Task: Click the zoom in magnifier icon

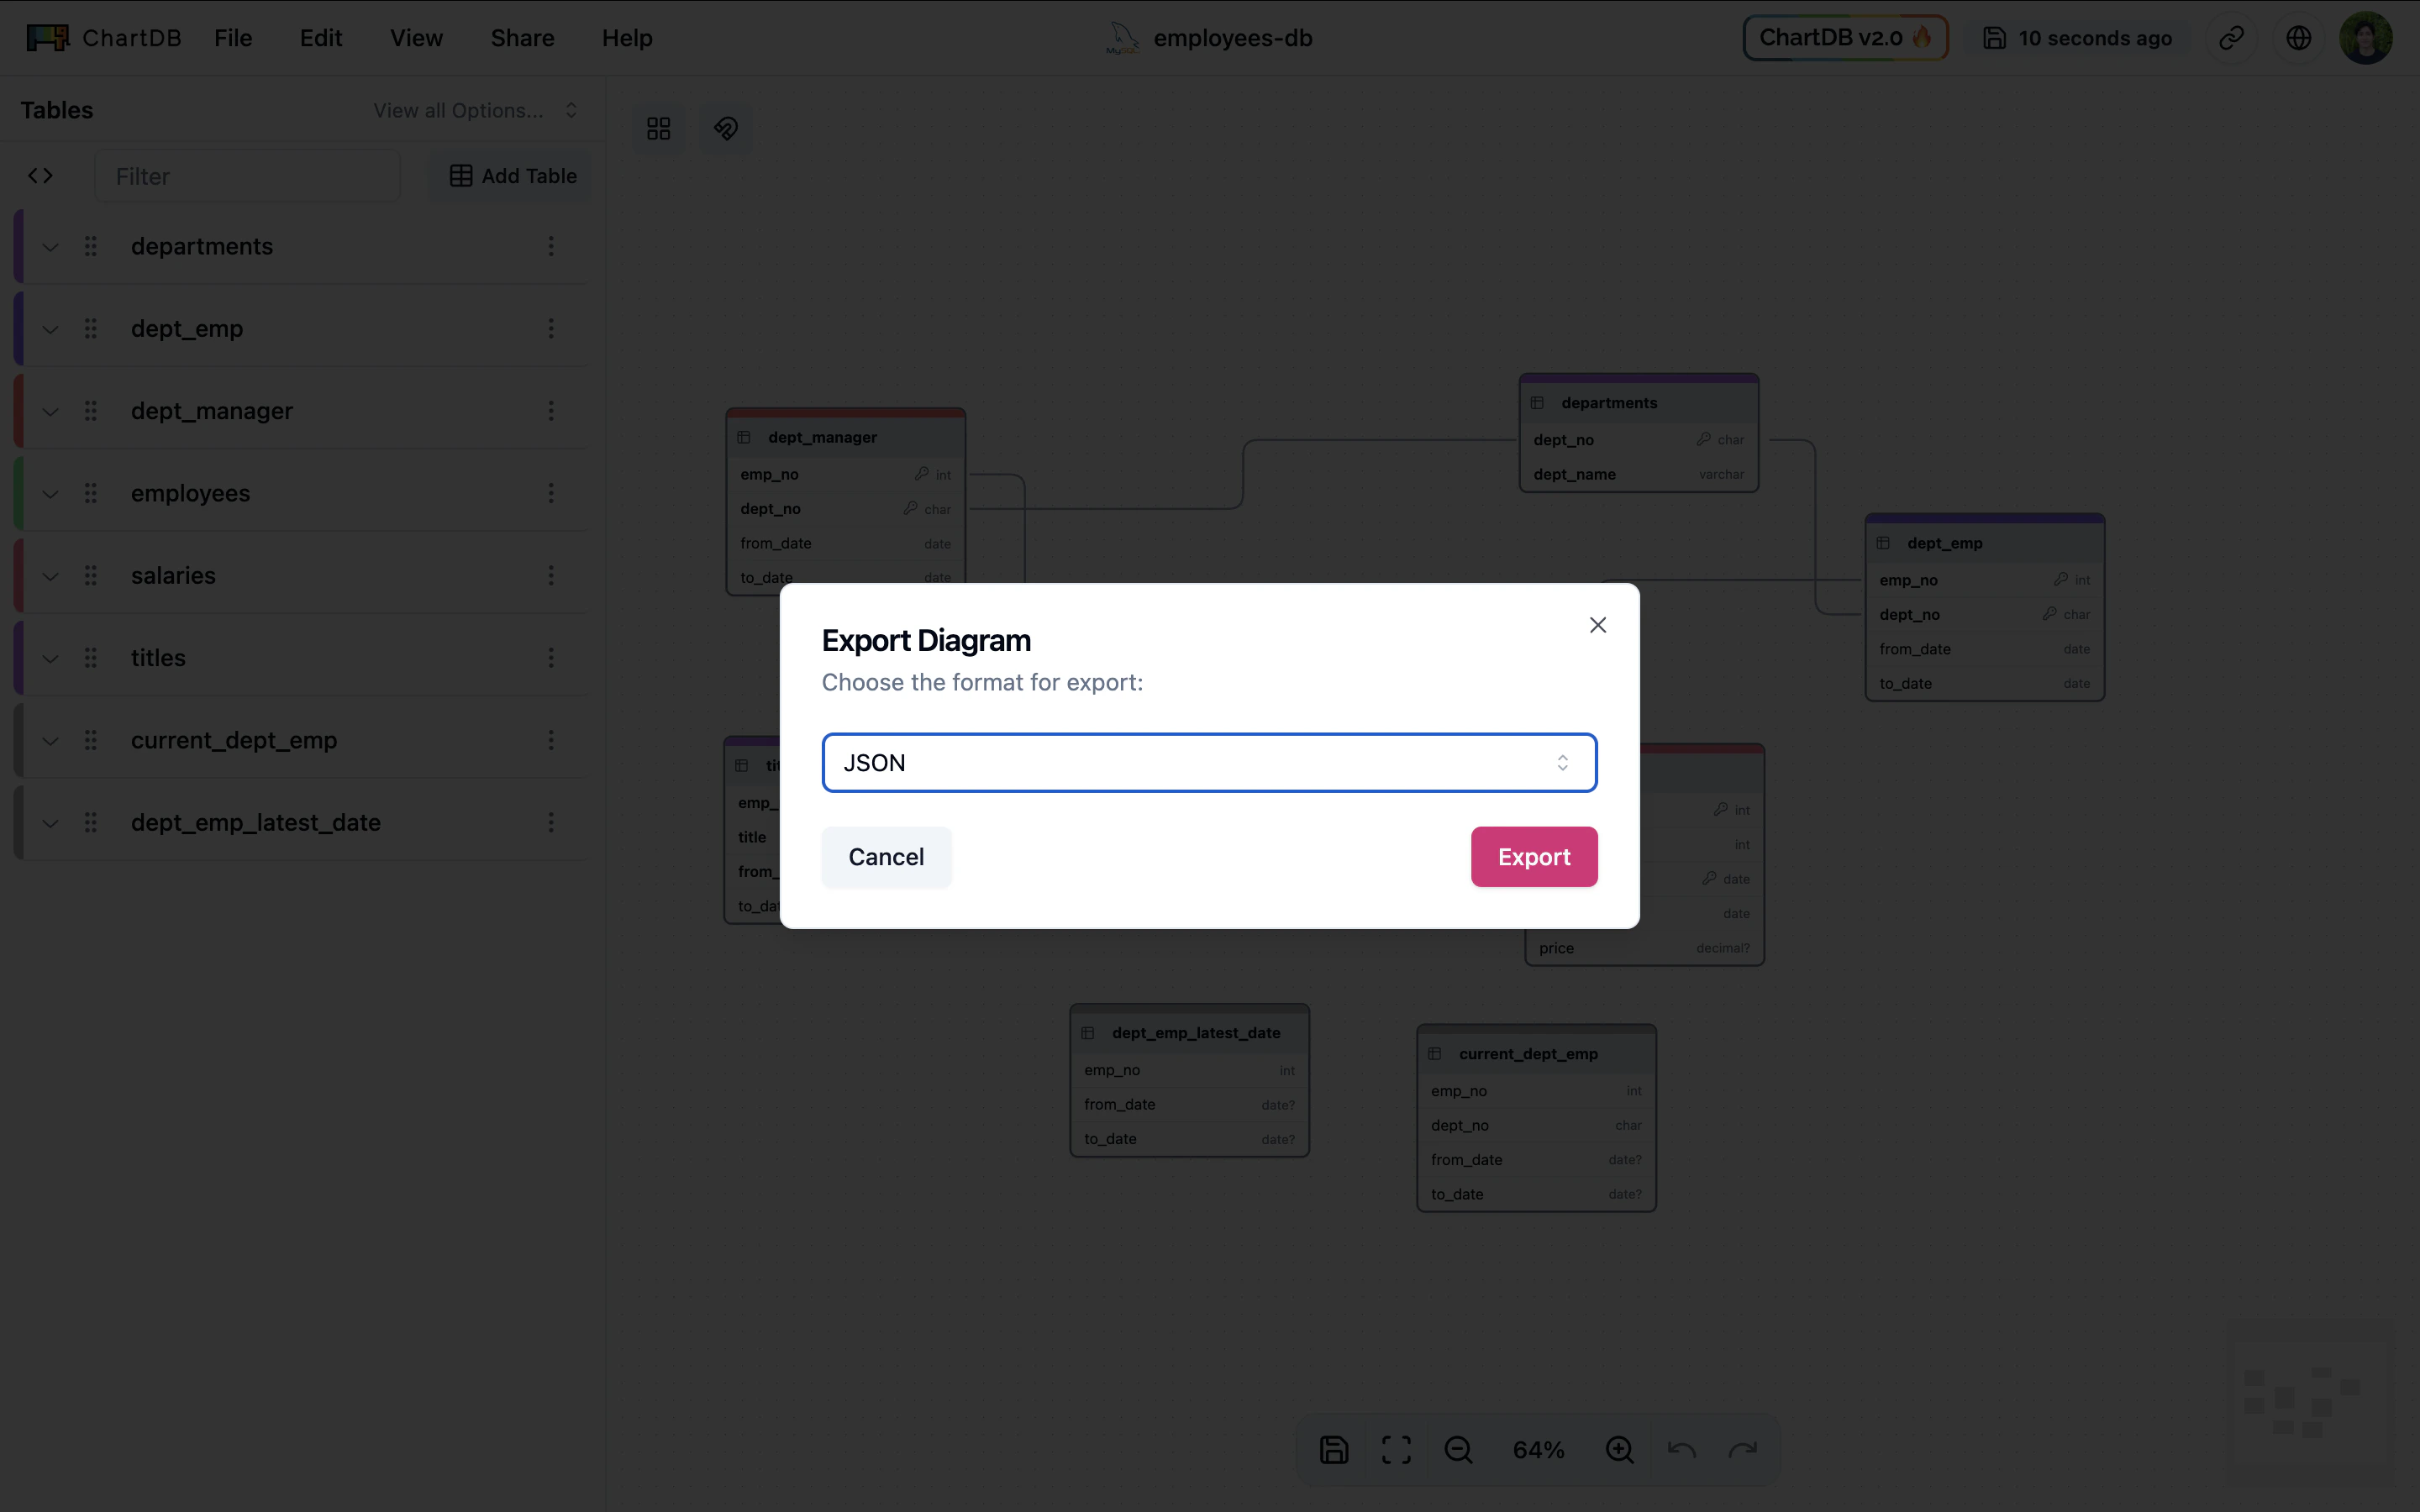Action: (1619, 1449)
